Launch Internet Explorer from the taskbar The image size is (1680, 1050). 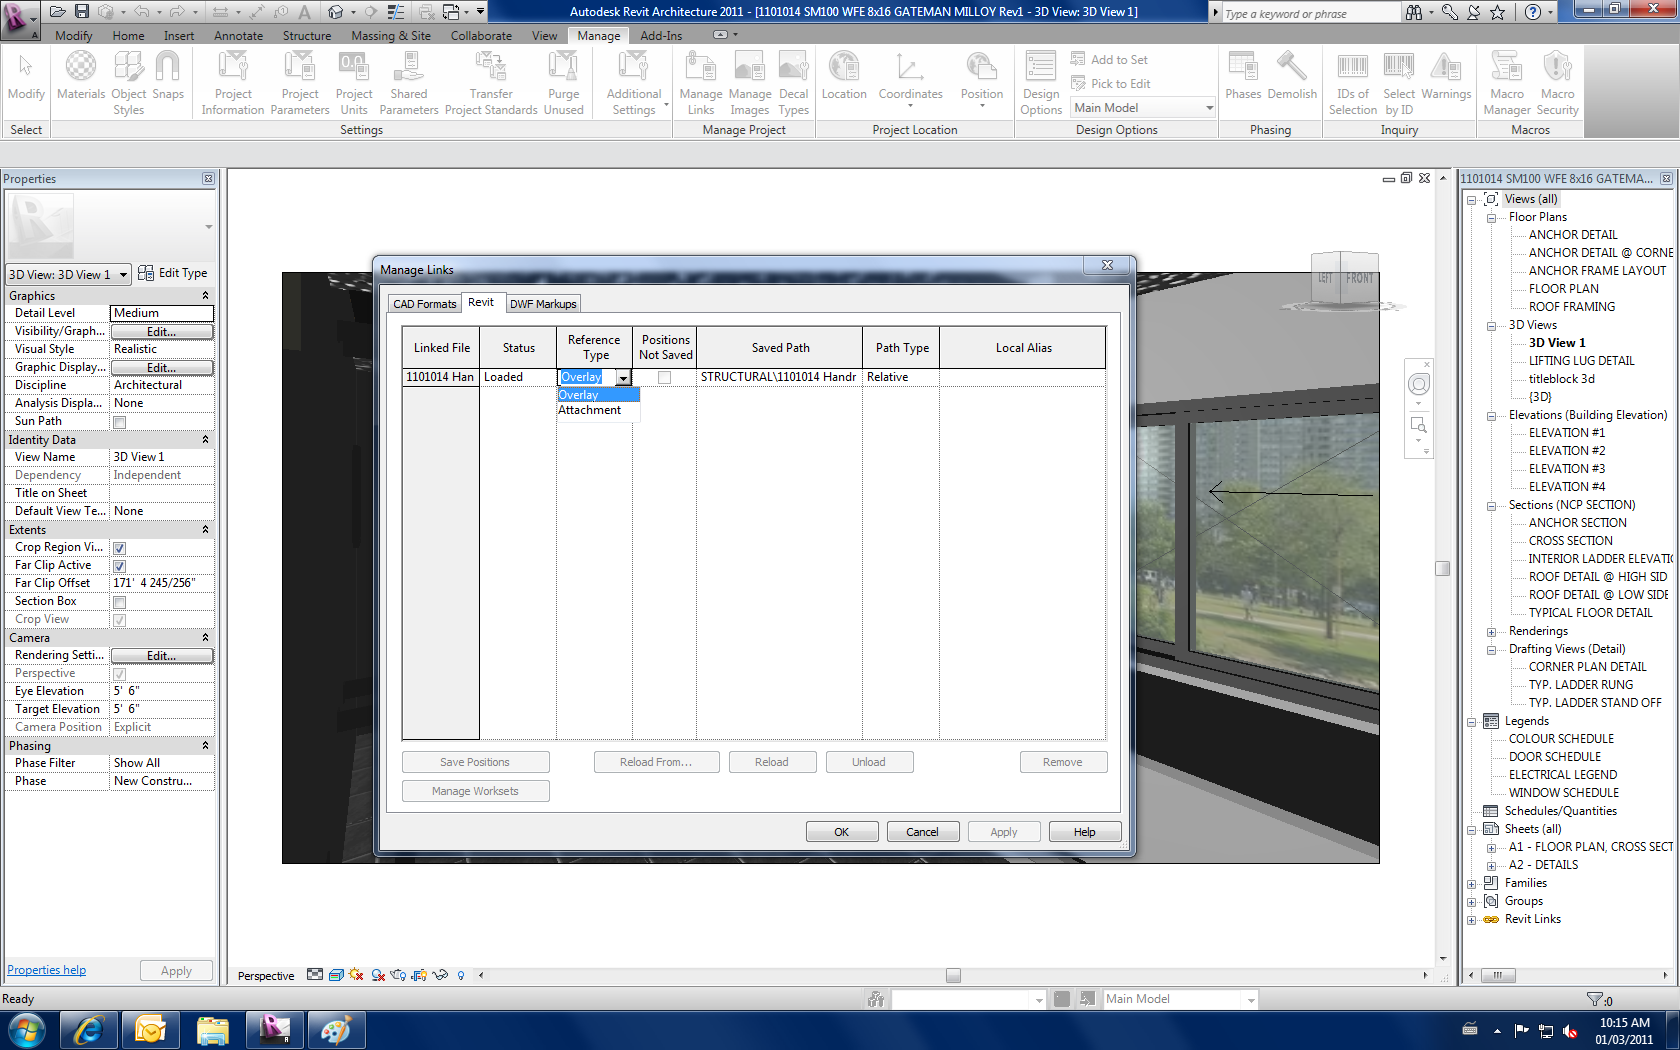pyautogui.click(x=88, y=1030)
